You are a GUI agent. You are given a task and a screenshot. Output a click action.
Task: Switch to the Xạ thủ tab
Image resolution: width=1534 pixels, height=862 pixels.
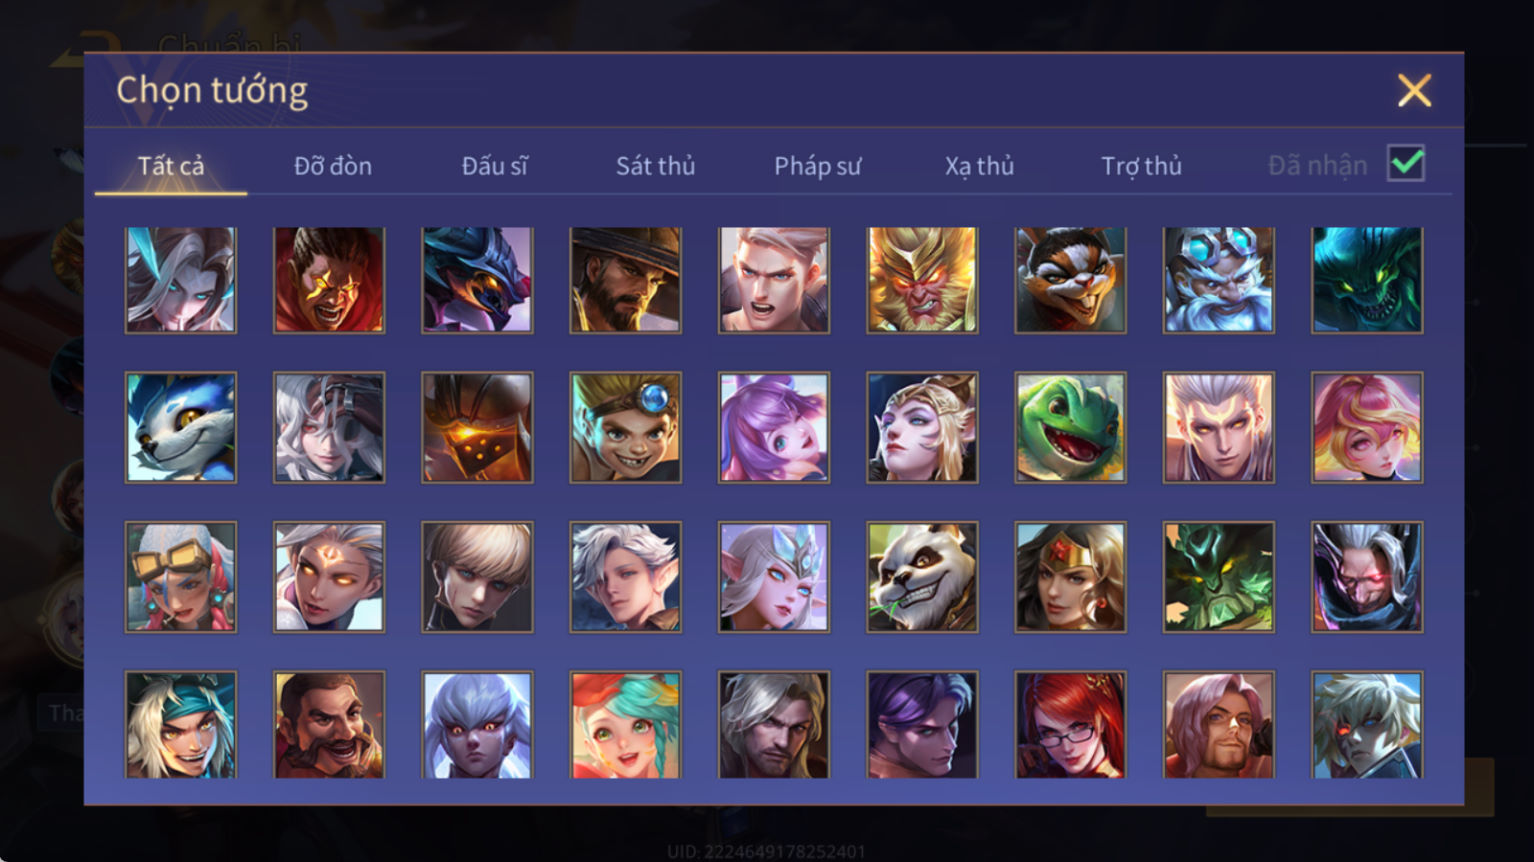click(x=979, y=166)
